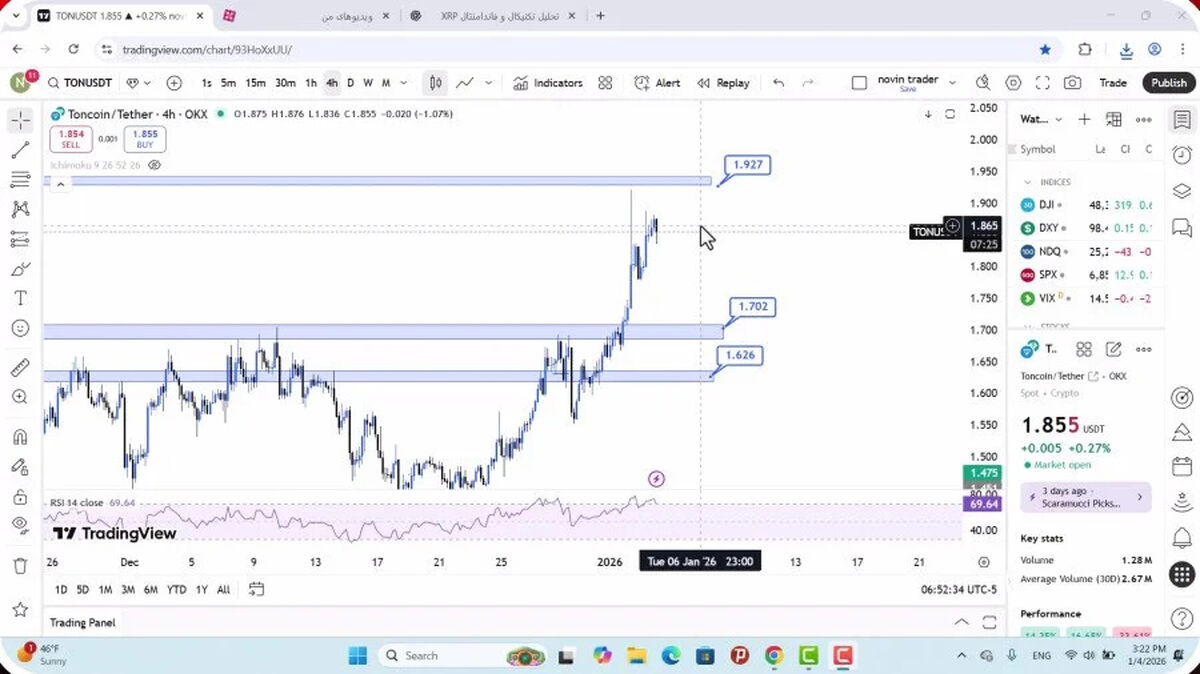
Task: Open quick search magnifier icon
Action: (983, 83)
